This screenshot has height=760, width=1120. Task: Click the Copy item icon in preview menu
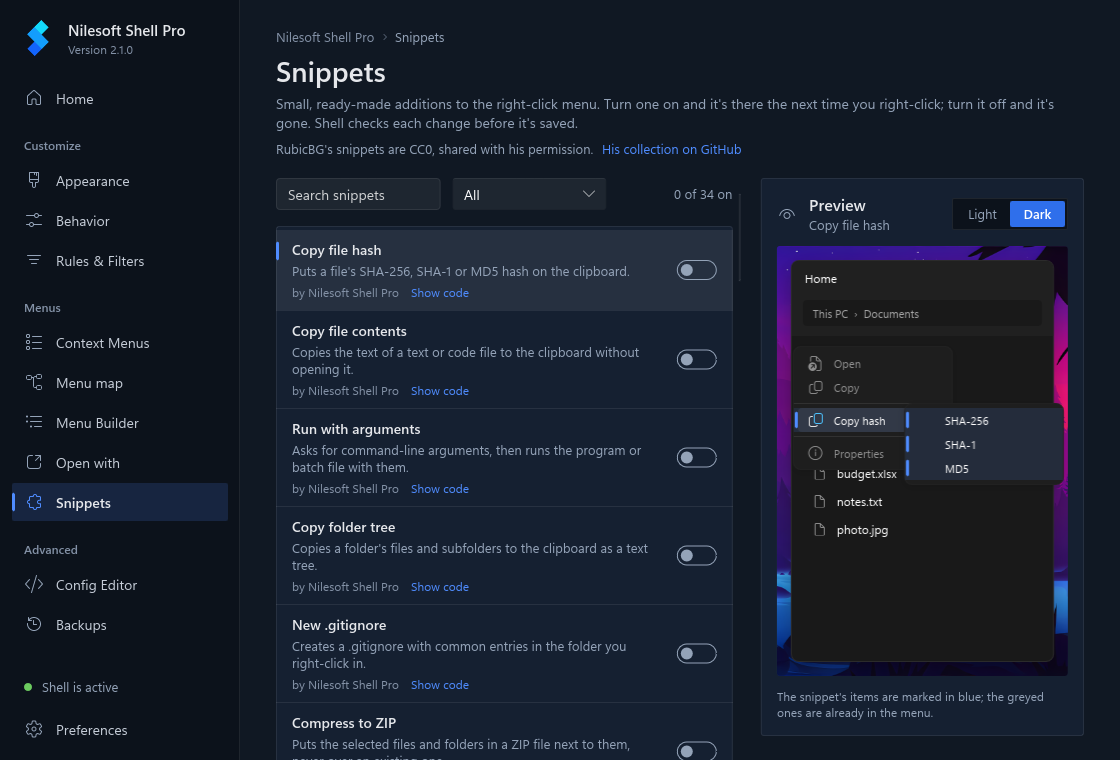[x=815, y=388]
